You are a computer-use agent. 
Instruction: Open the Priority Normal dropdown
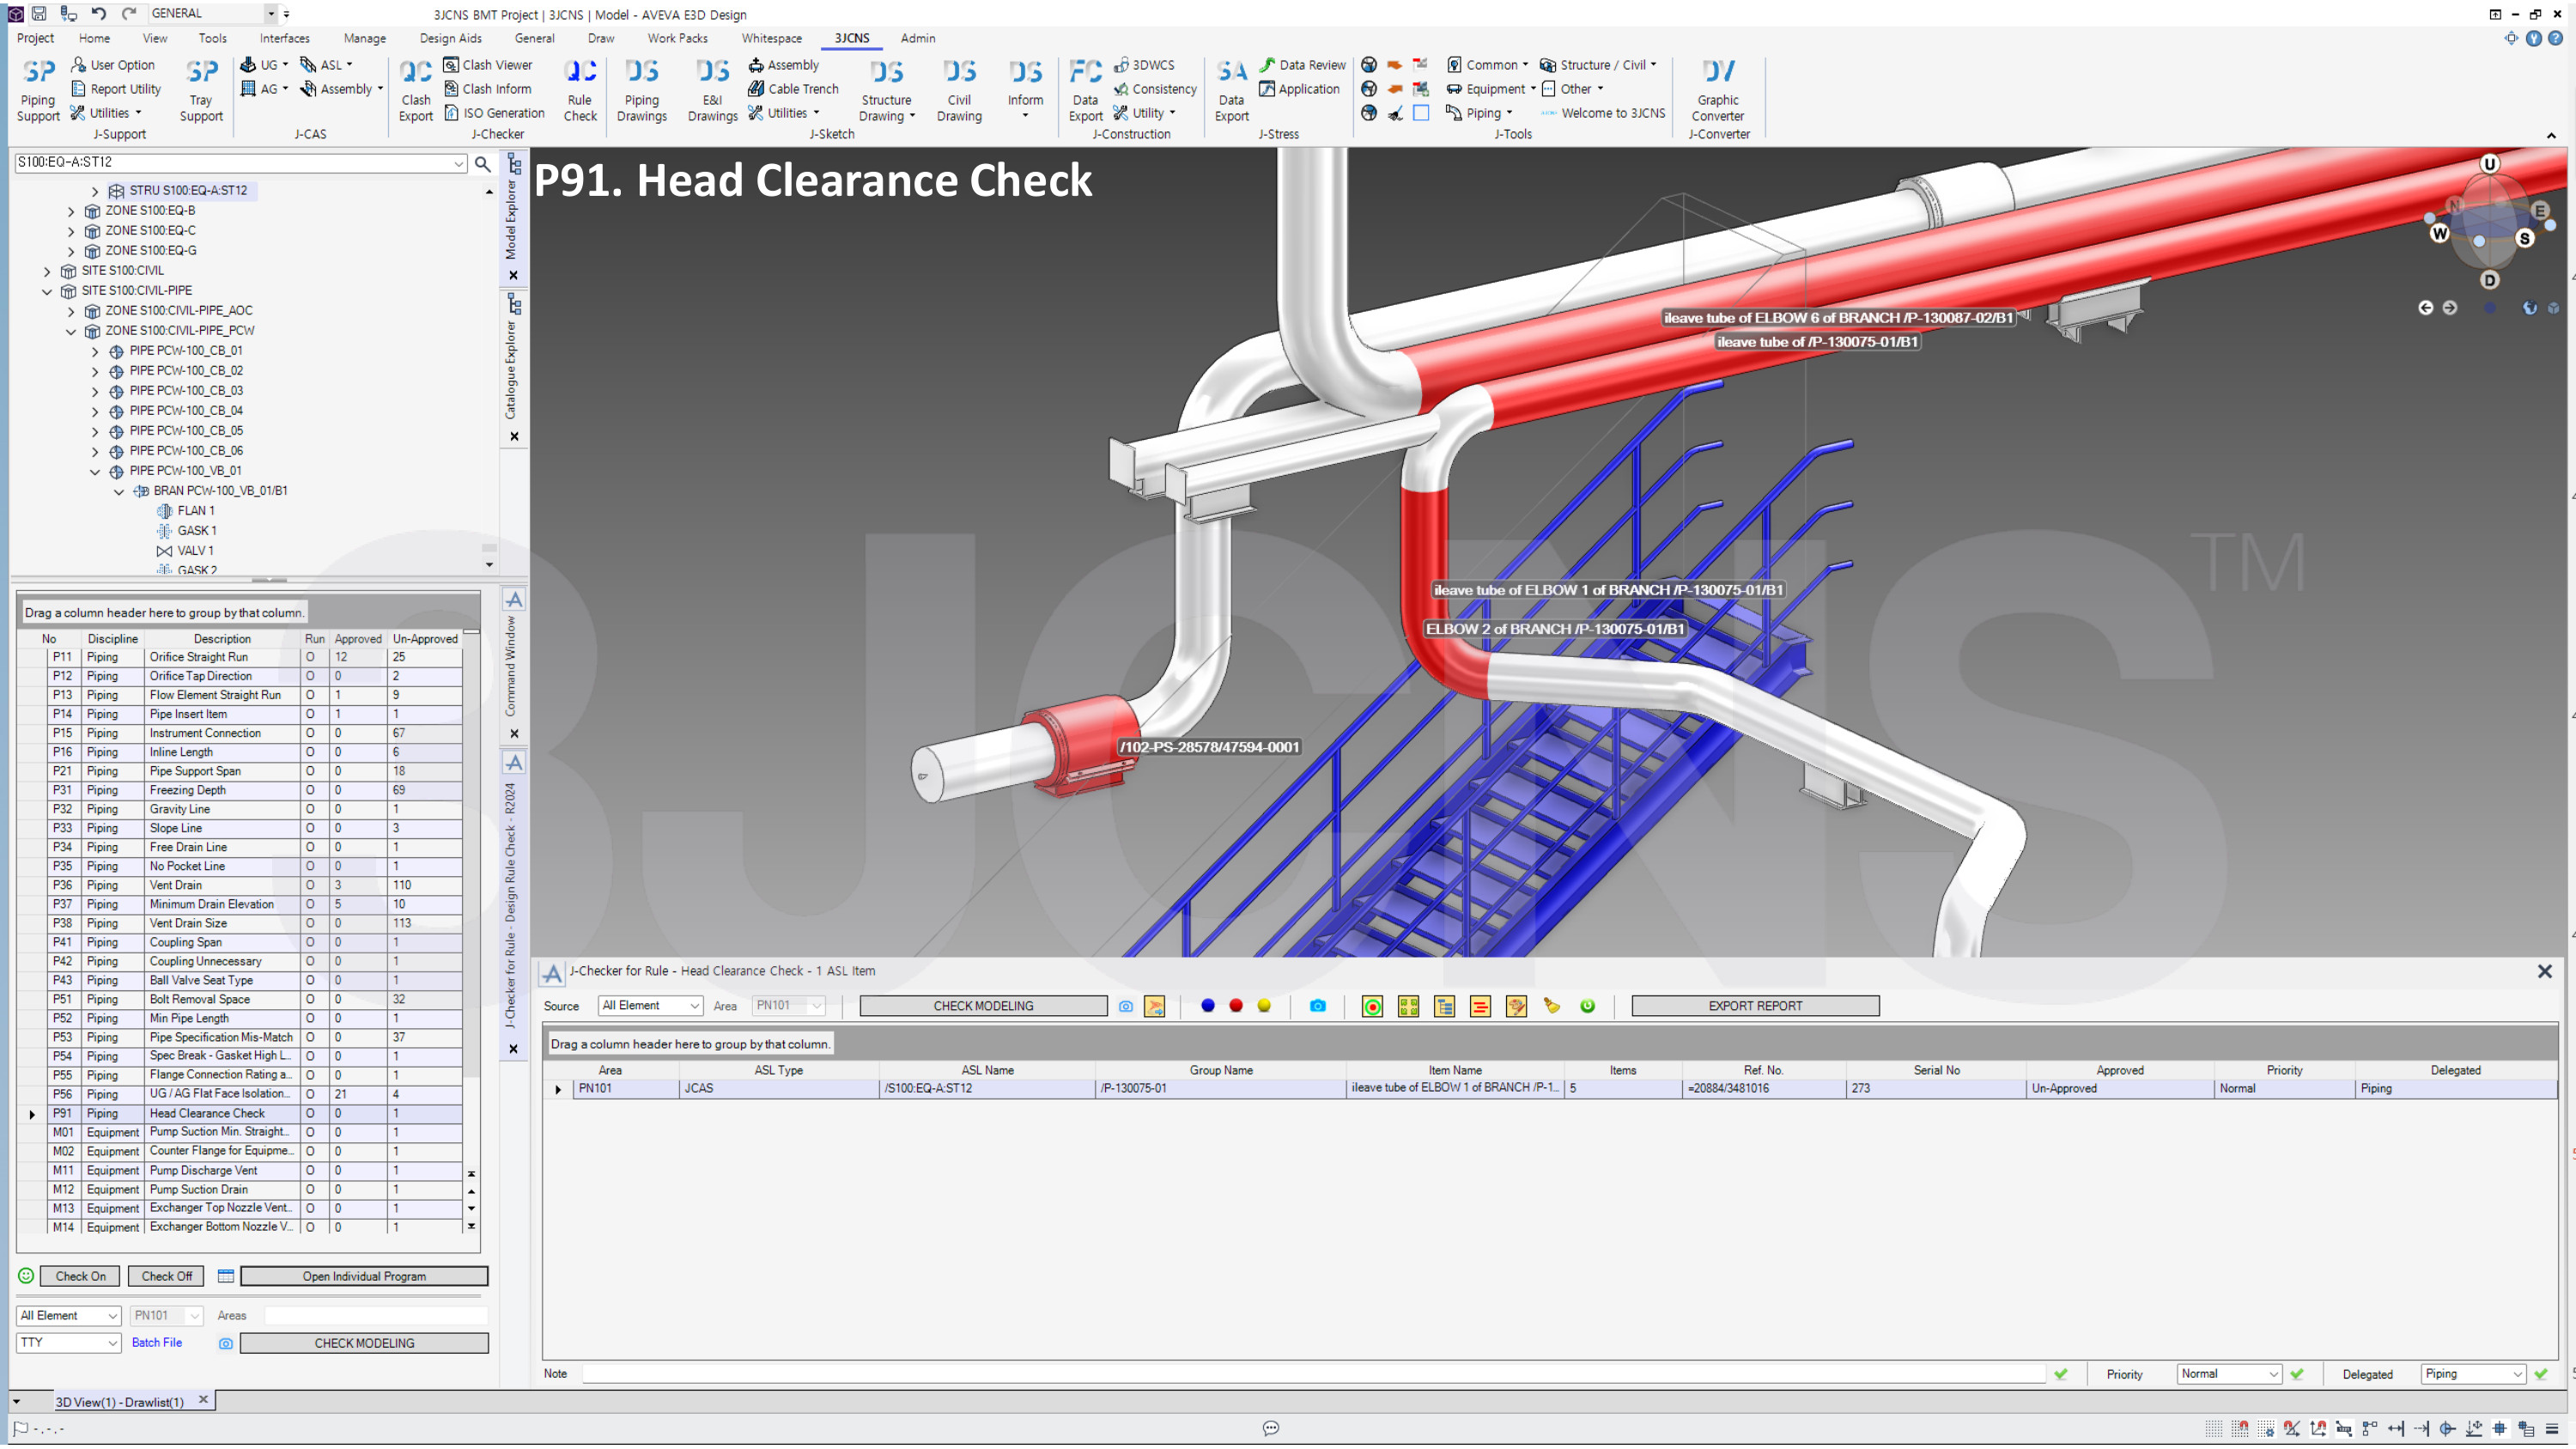pos(2229,1375)
